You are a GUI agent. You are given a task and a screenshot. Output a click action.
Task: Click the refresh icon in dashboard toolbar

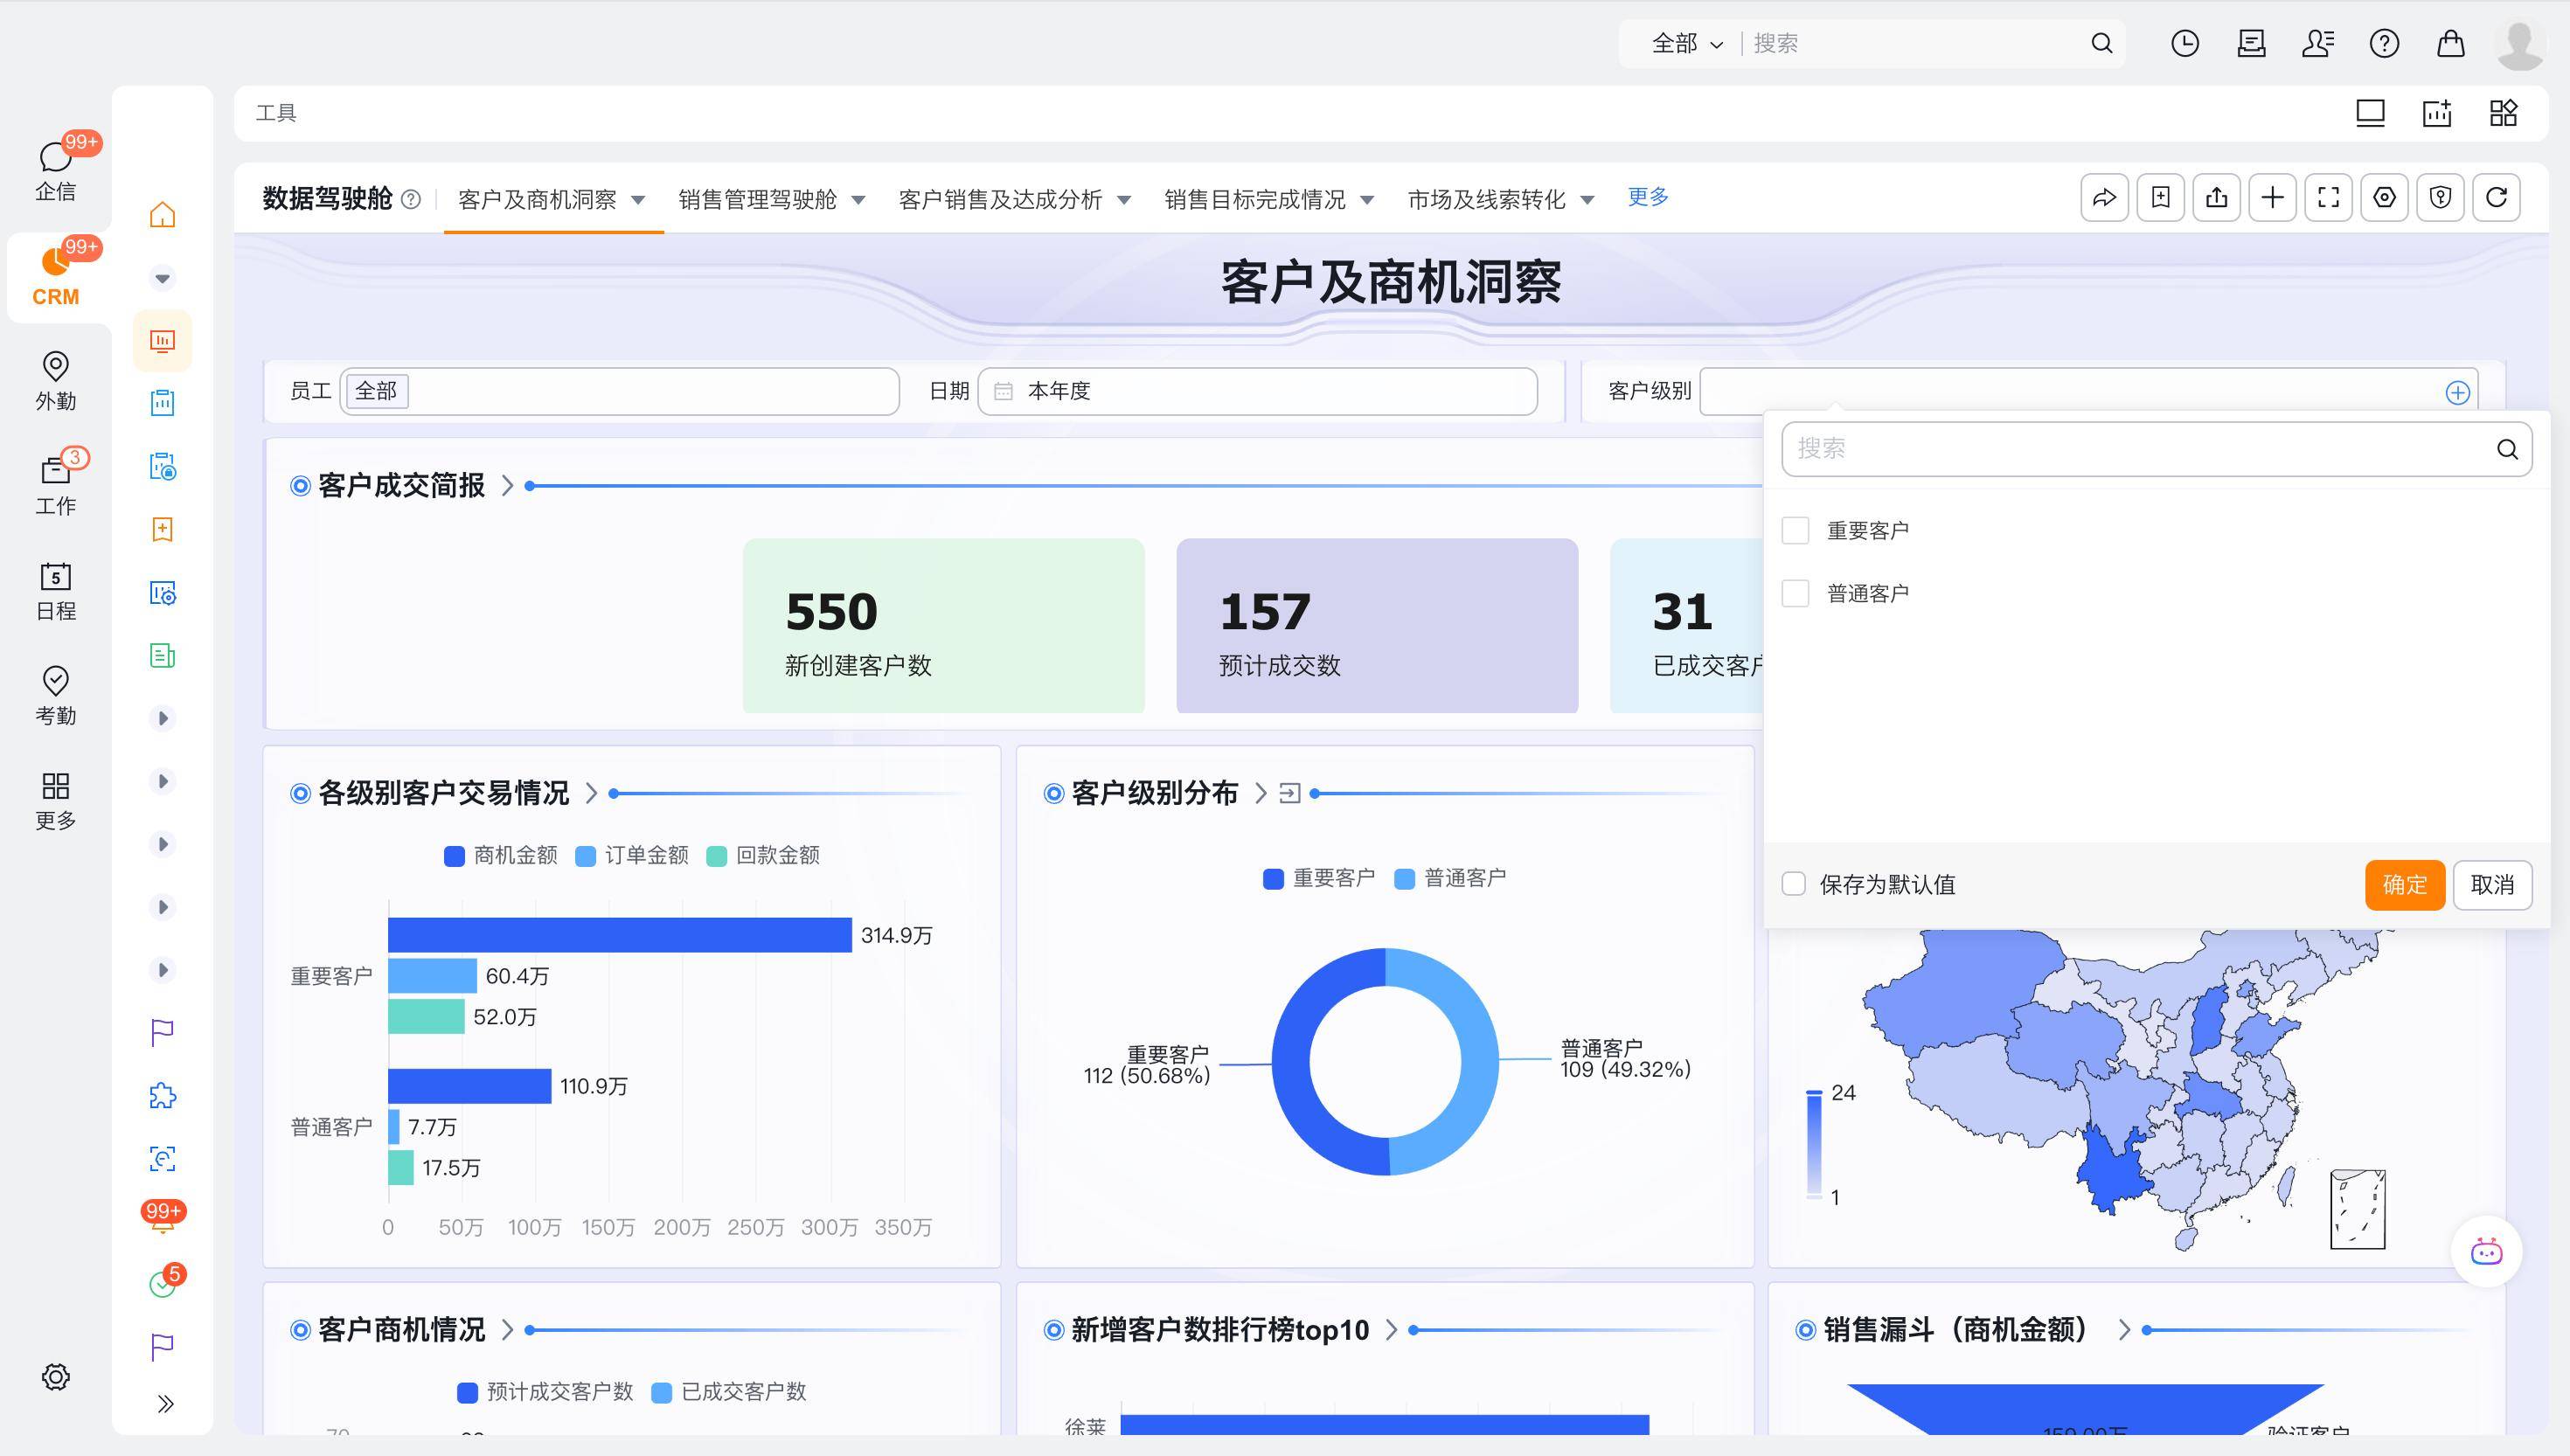2496,197
